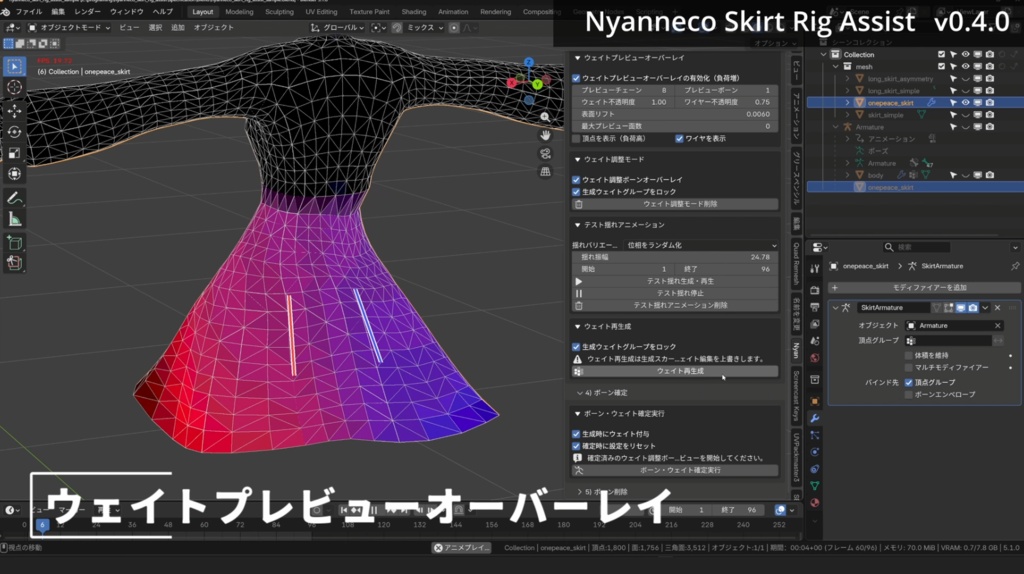Open the Material properties tab icon
The width and height of the screenshot is (1024, 574).
[814, 503]
